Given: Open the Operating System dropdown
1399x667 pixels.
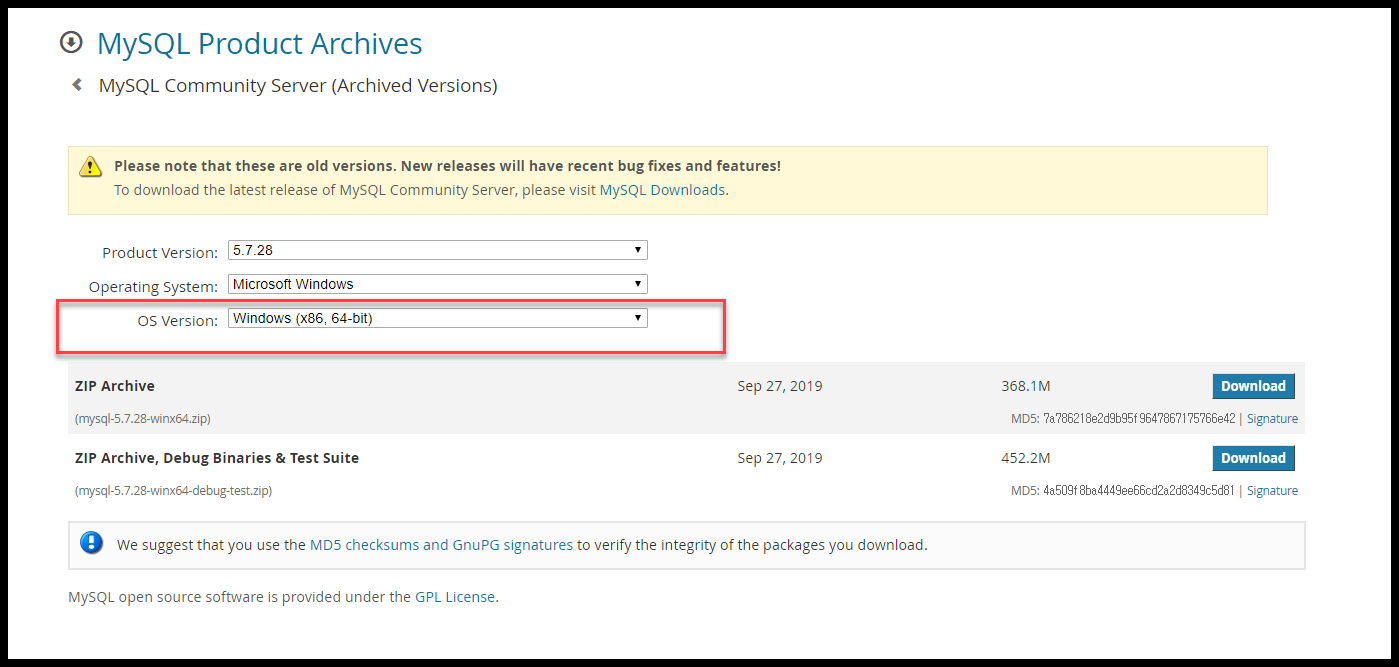Looking at the screenshot, I should [x=438, y=284].
